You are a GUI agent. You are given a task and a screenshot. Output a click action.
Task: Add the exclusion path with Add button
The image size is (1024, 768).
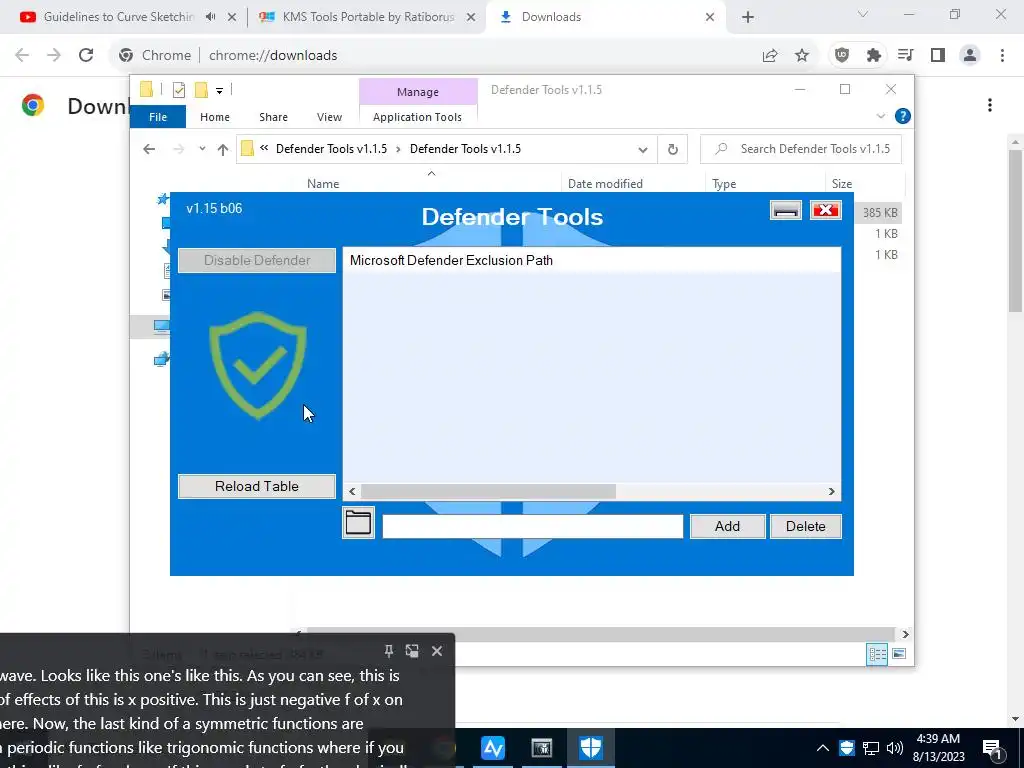pyautogui.click(x=727, y=526)
